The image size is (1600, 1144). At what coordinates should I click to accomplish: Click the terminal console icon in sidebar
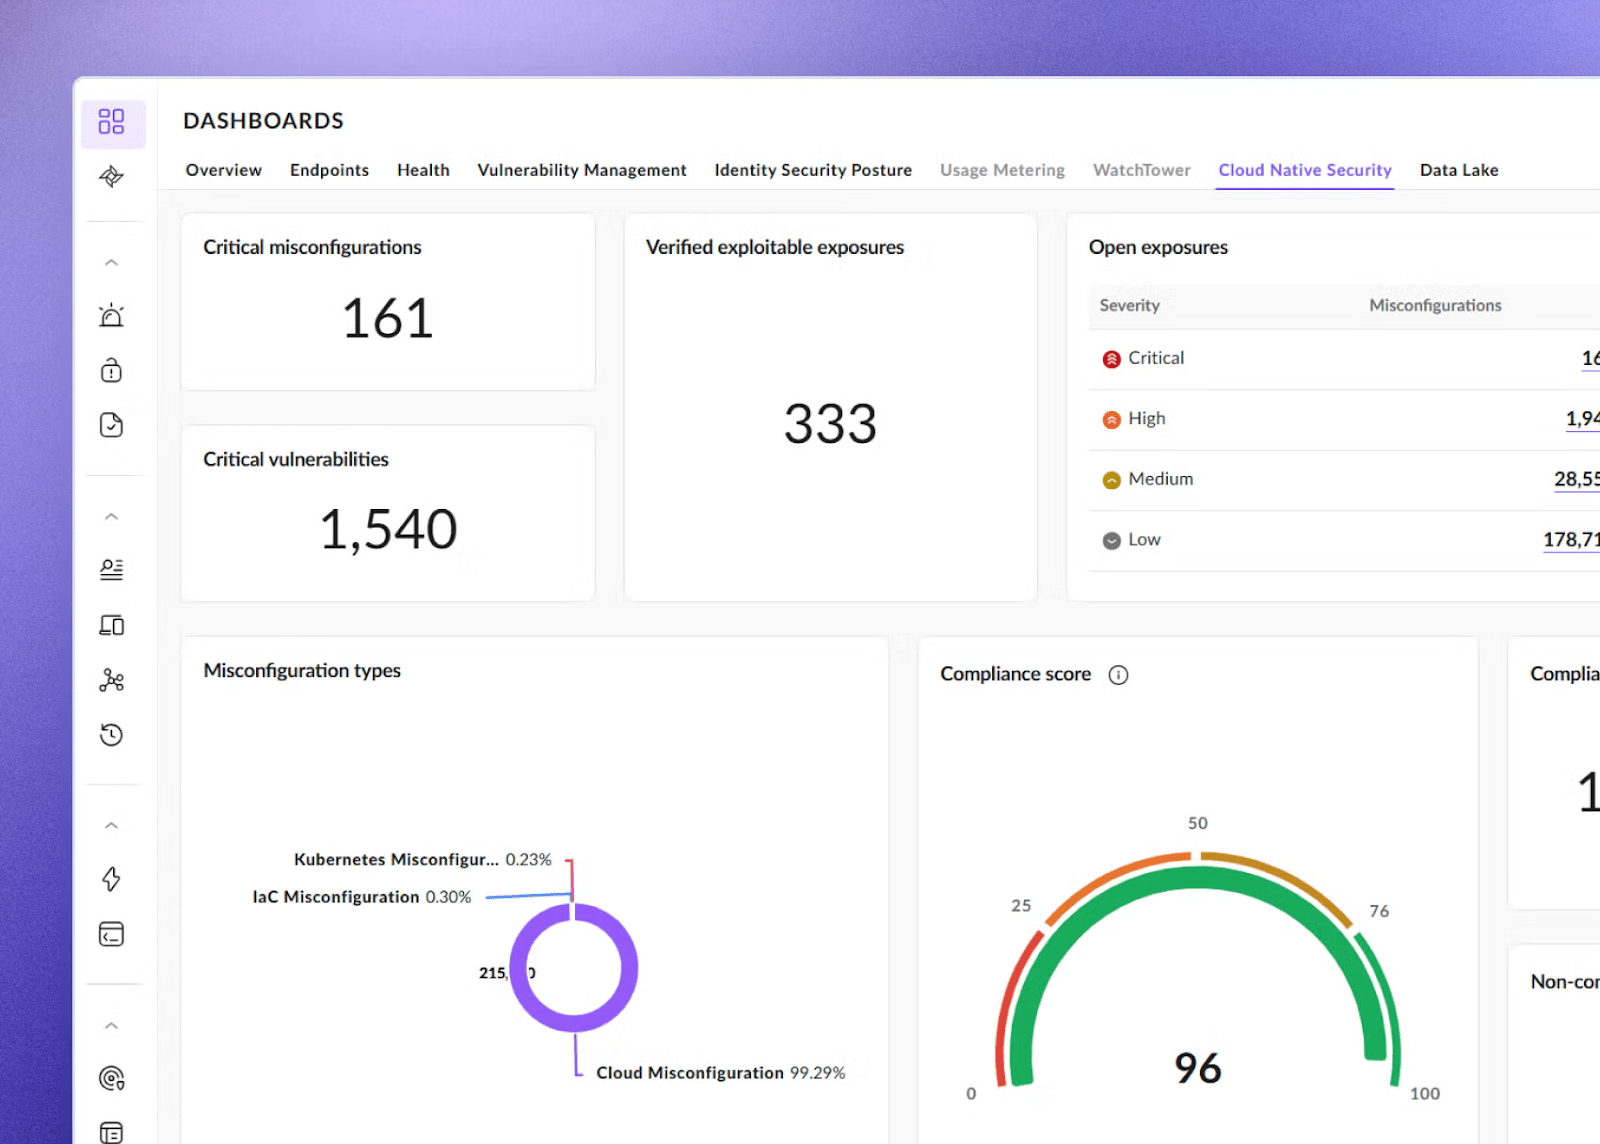click(x=111, y=934)
